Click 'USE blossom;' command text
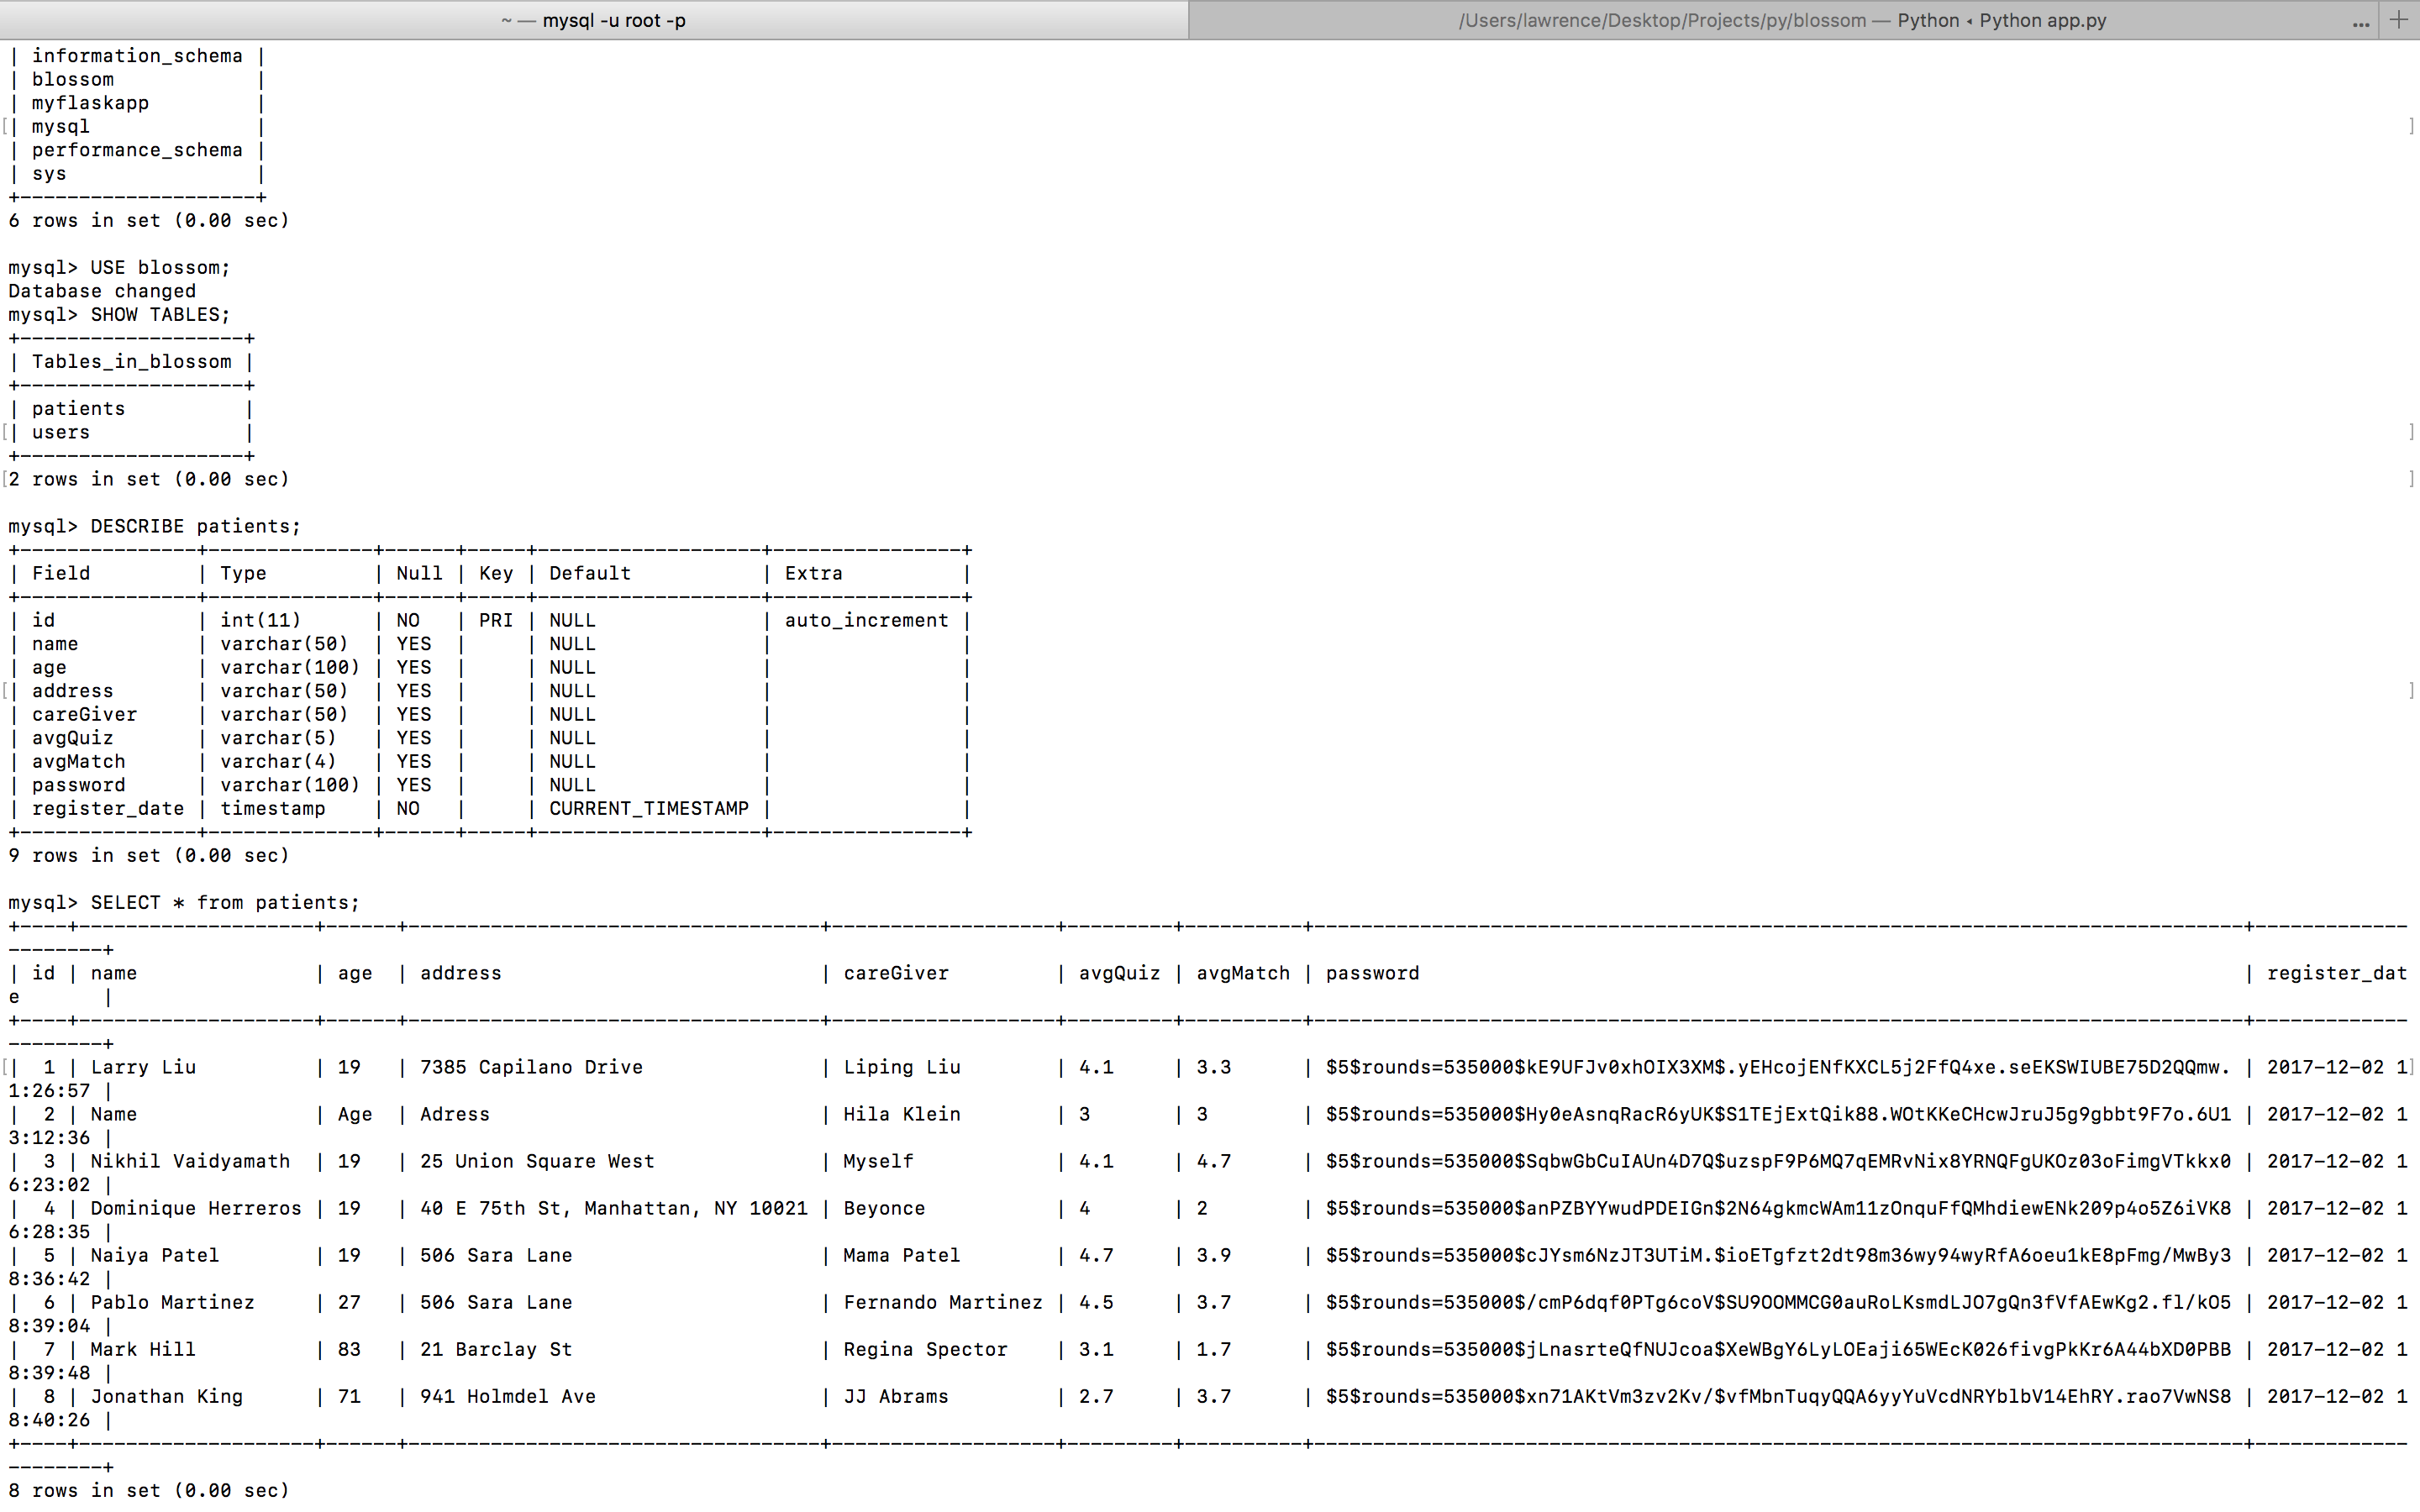 pyautogui.click(x=160, y=268)
